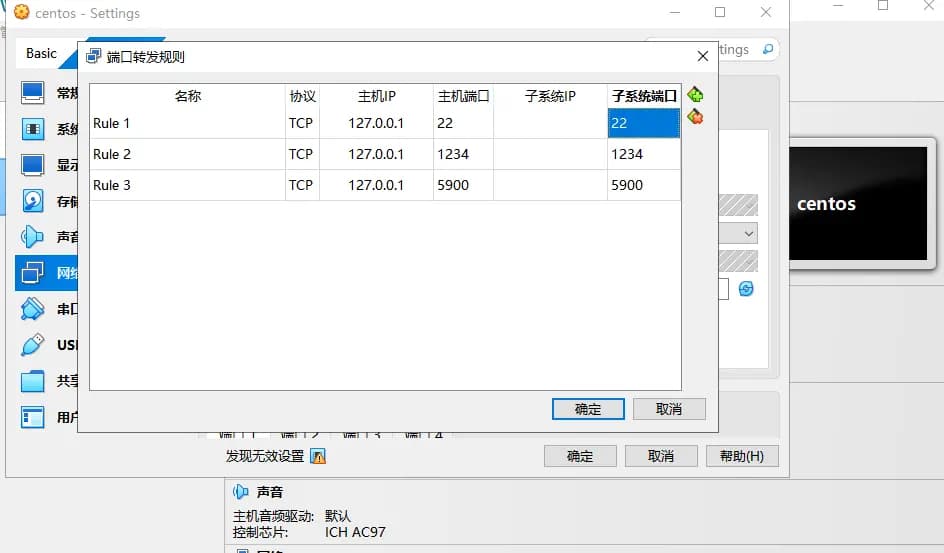Sort by the 子系统IP column header
Image resolution: width=944 pixels, height=553 pixels.
(550, 96)
